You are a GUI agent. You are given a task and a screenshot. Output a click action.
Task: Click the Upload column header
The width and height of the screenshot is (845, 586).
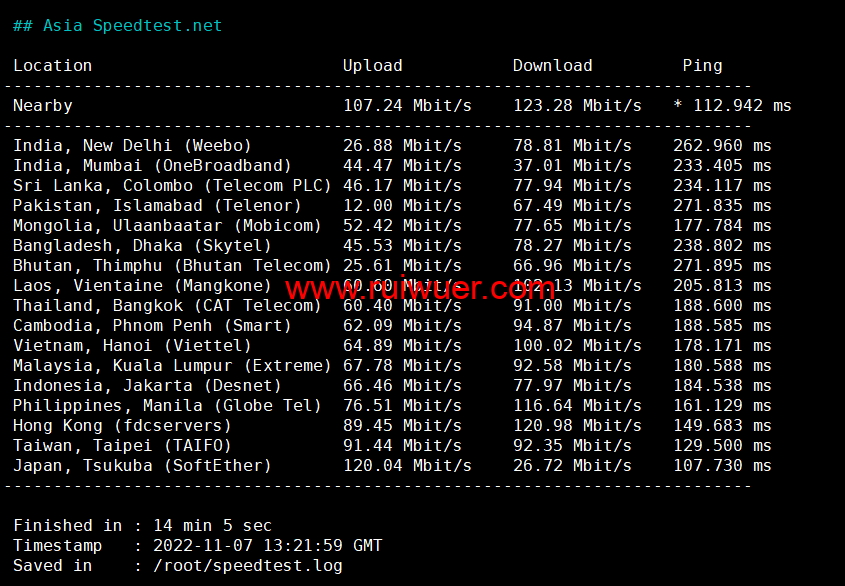(x=372, y=66)
